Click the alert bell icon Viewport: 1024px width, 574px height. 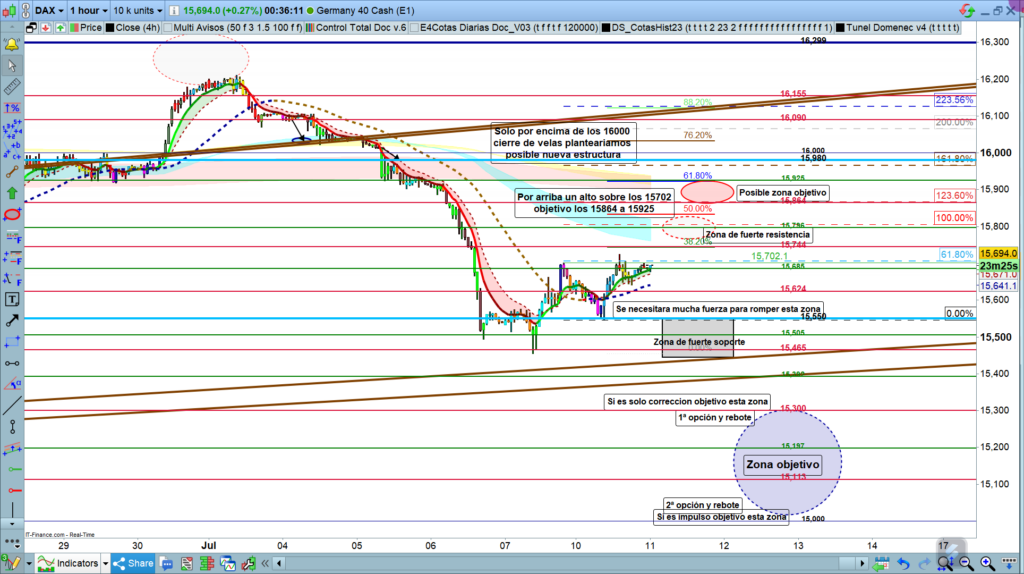pyautogui.click(x=12, y=45)
